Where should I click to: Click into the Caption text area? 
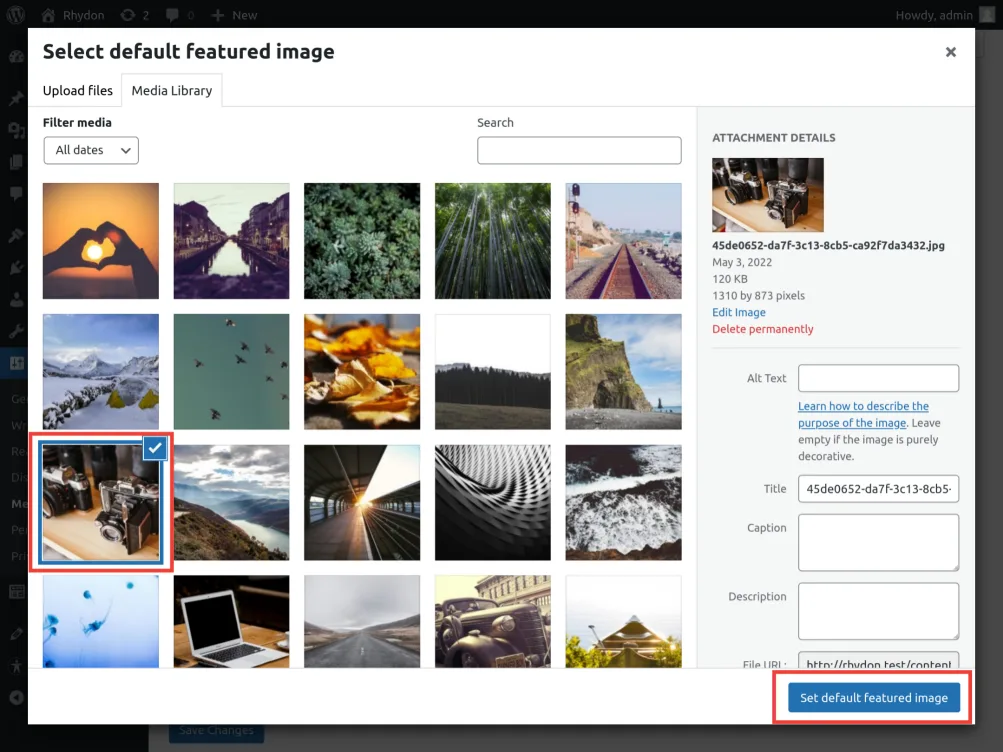tap(878, 542)
